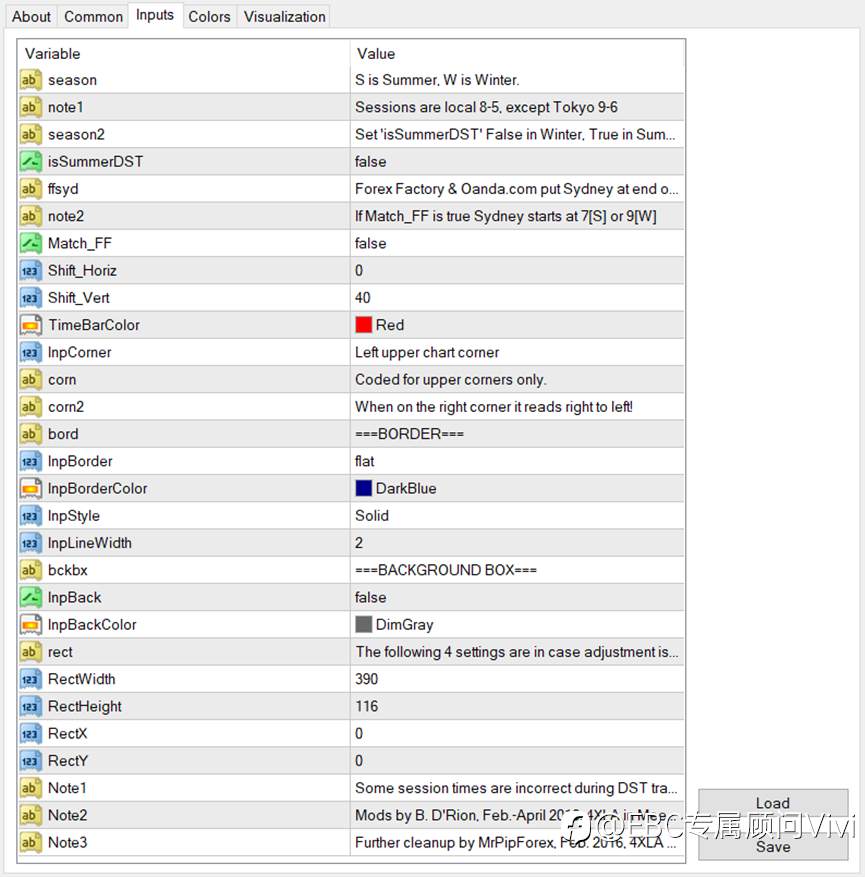This screenshot has height=877, width=865.
Task: Click the string icon beside corn
Action: coord(30,379)
